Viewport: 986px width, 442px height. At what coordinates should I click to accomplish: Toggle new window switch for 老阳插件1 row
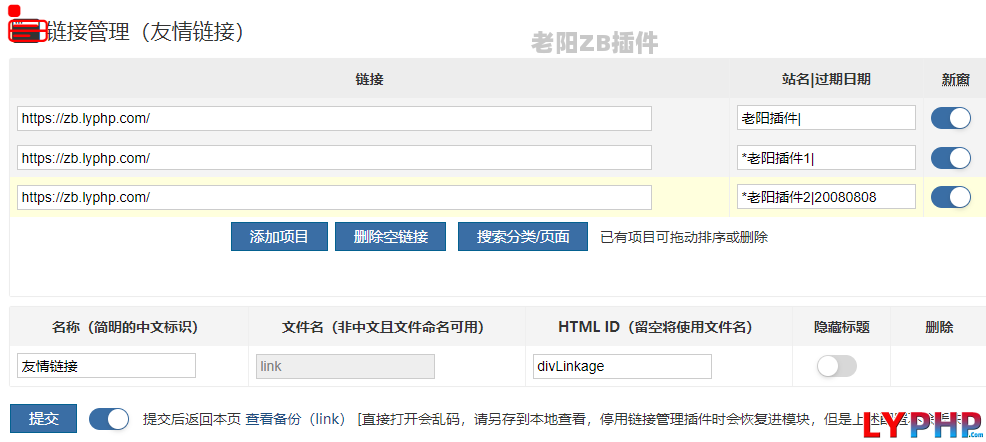pyautogui.click(x=950, y=158)
